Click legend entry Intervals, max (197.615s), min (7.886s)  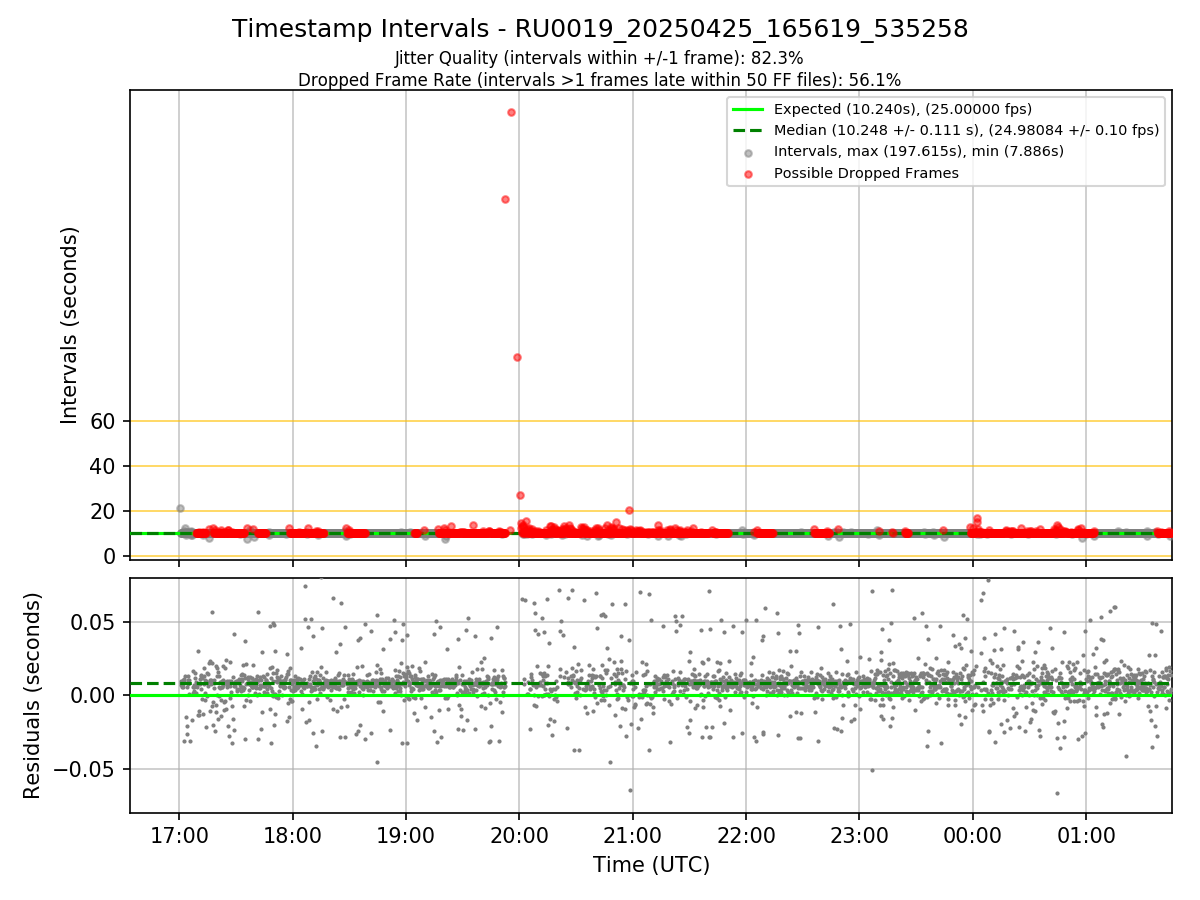[x=919, y=151]
